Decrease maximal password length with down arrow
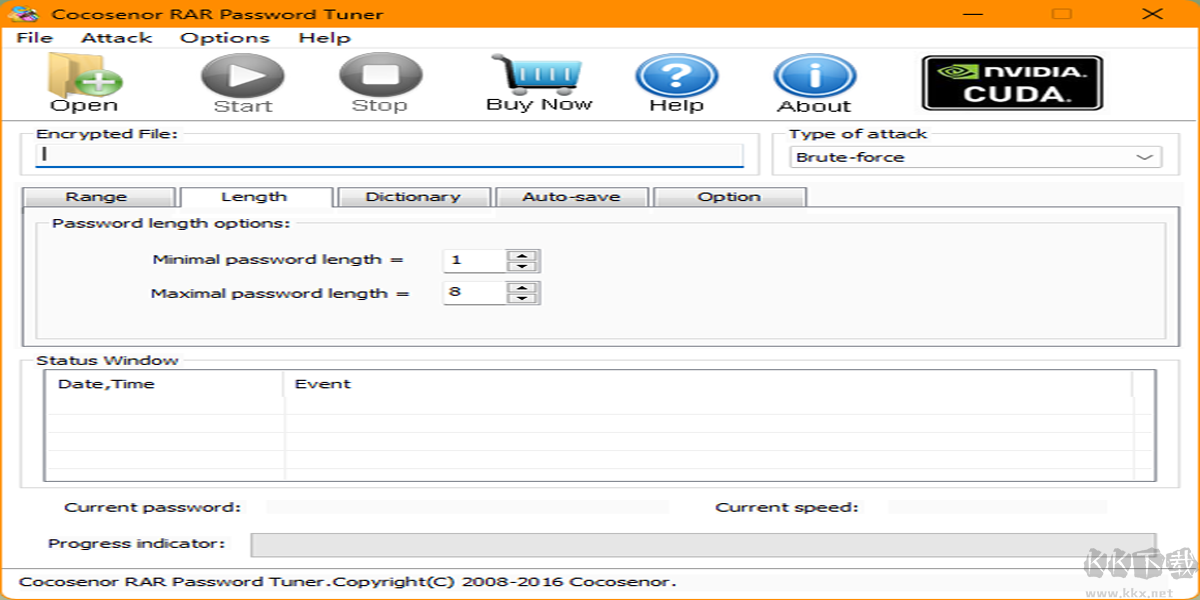Image resolution: width=1200 pixels, height=600 pixels. point(522,299)
